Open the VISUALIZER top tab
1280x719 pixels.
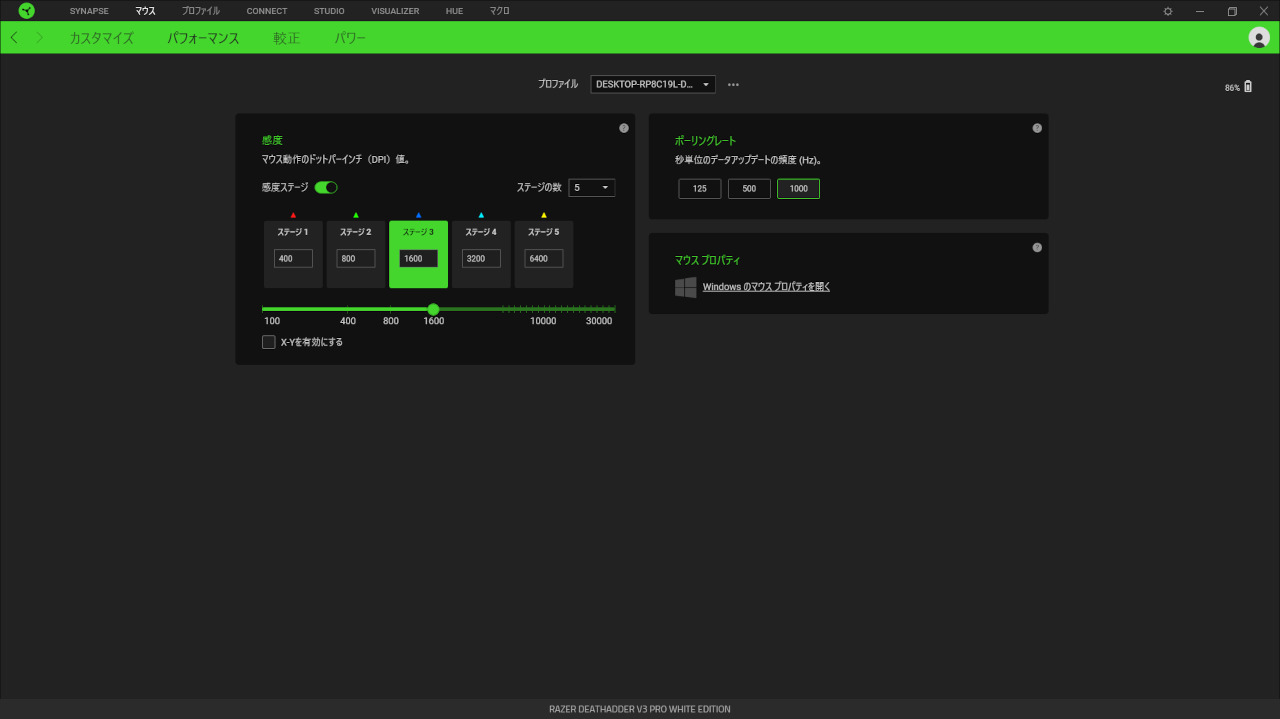click(x=395, y=11)
